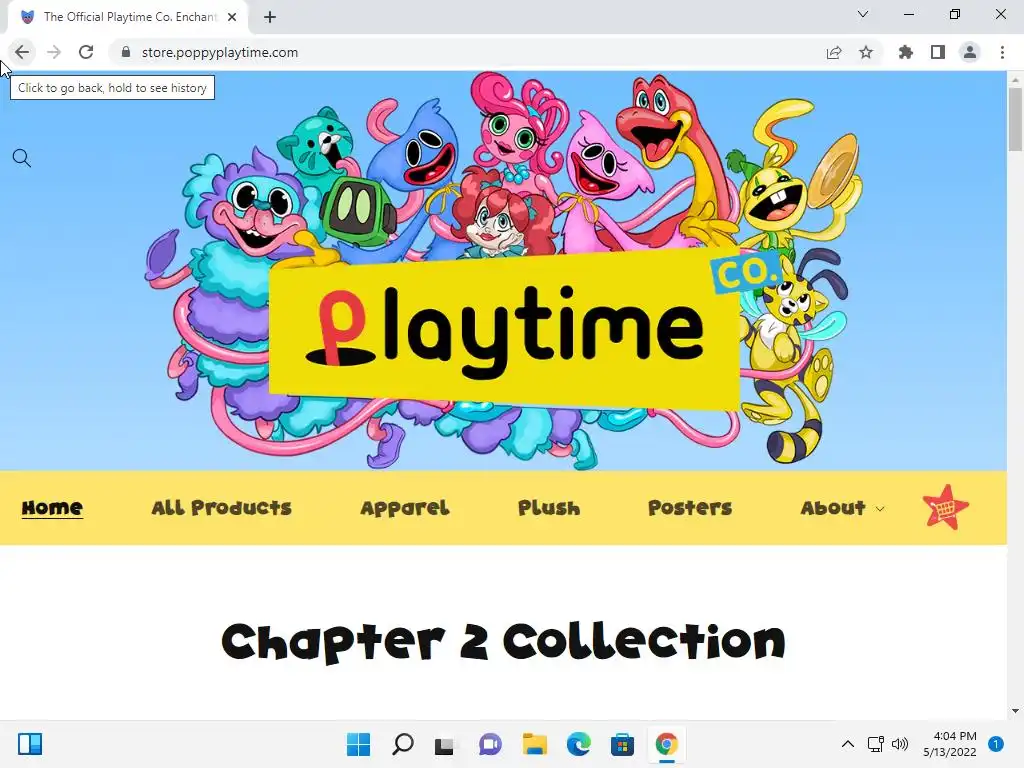This screenshot has width=1024, height=768.
Task: Open File Explorer from the taskbar
Action: click(x=534, y=744)
